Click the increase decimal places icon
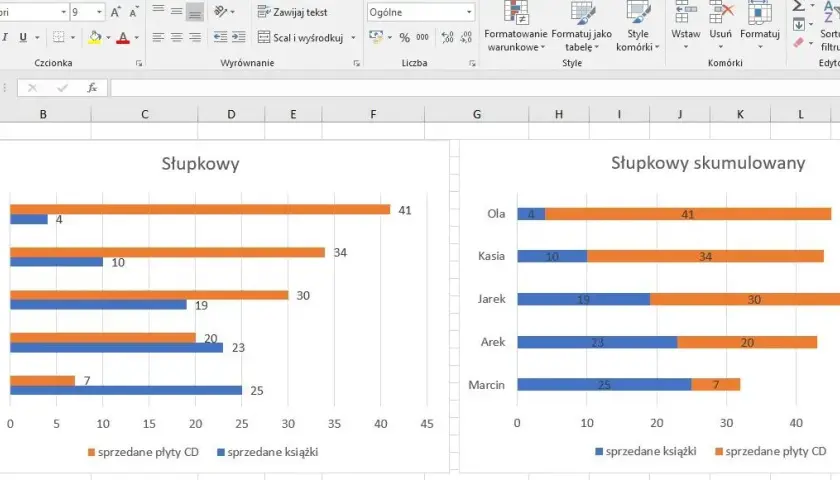The width and height of the screenshot is (840, 480). tap(447, 37)
